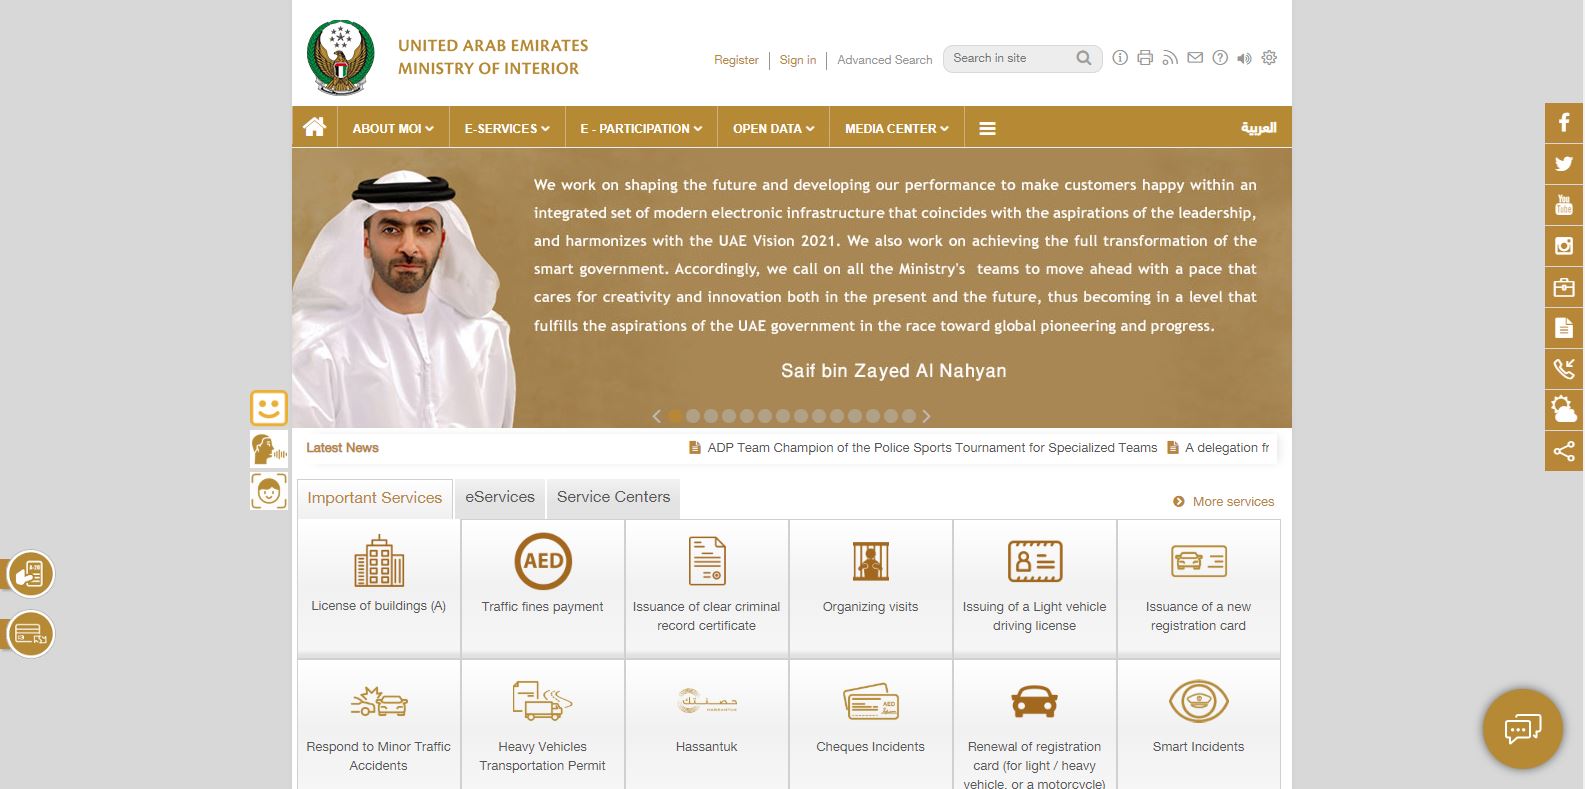Image resolution: width=1585 pixels, height=789 pixels.
Task: Click the voice assistant head icon
Action: tap(268, 449)
